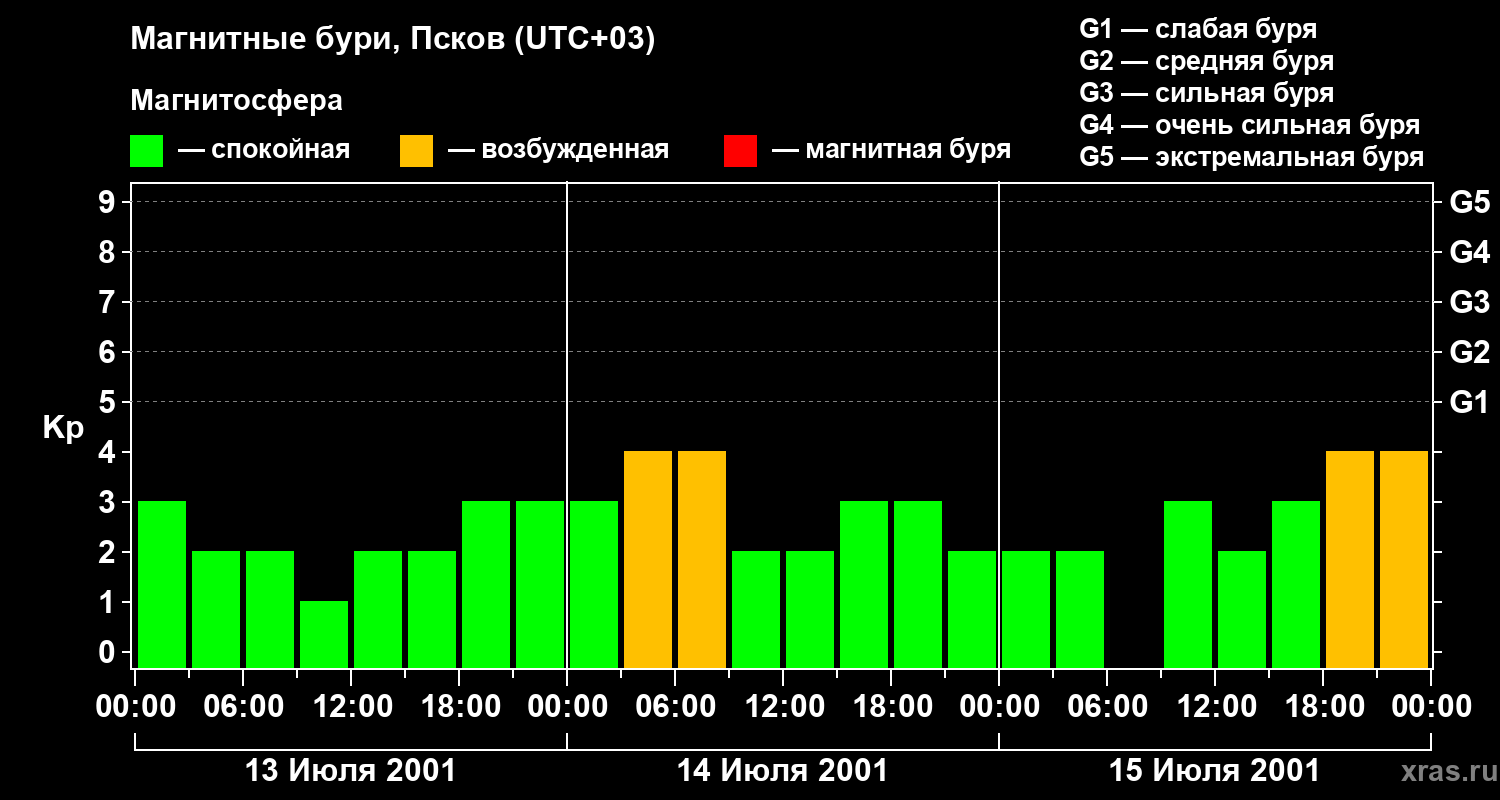Viewport: 1500px width, 800px height.
Task: Click the '12:00' time label above 13 Июля
Action: click(x=351, y=707)
